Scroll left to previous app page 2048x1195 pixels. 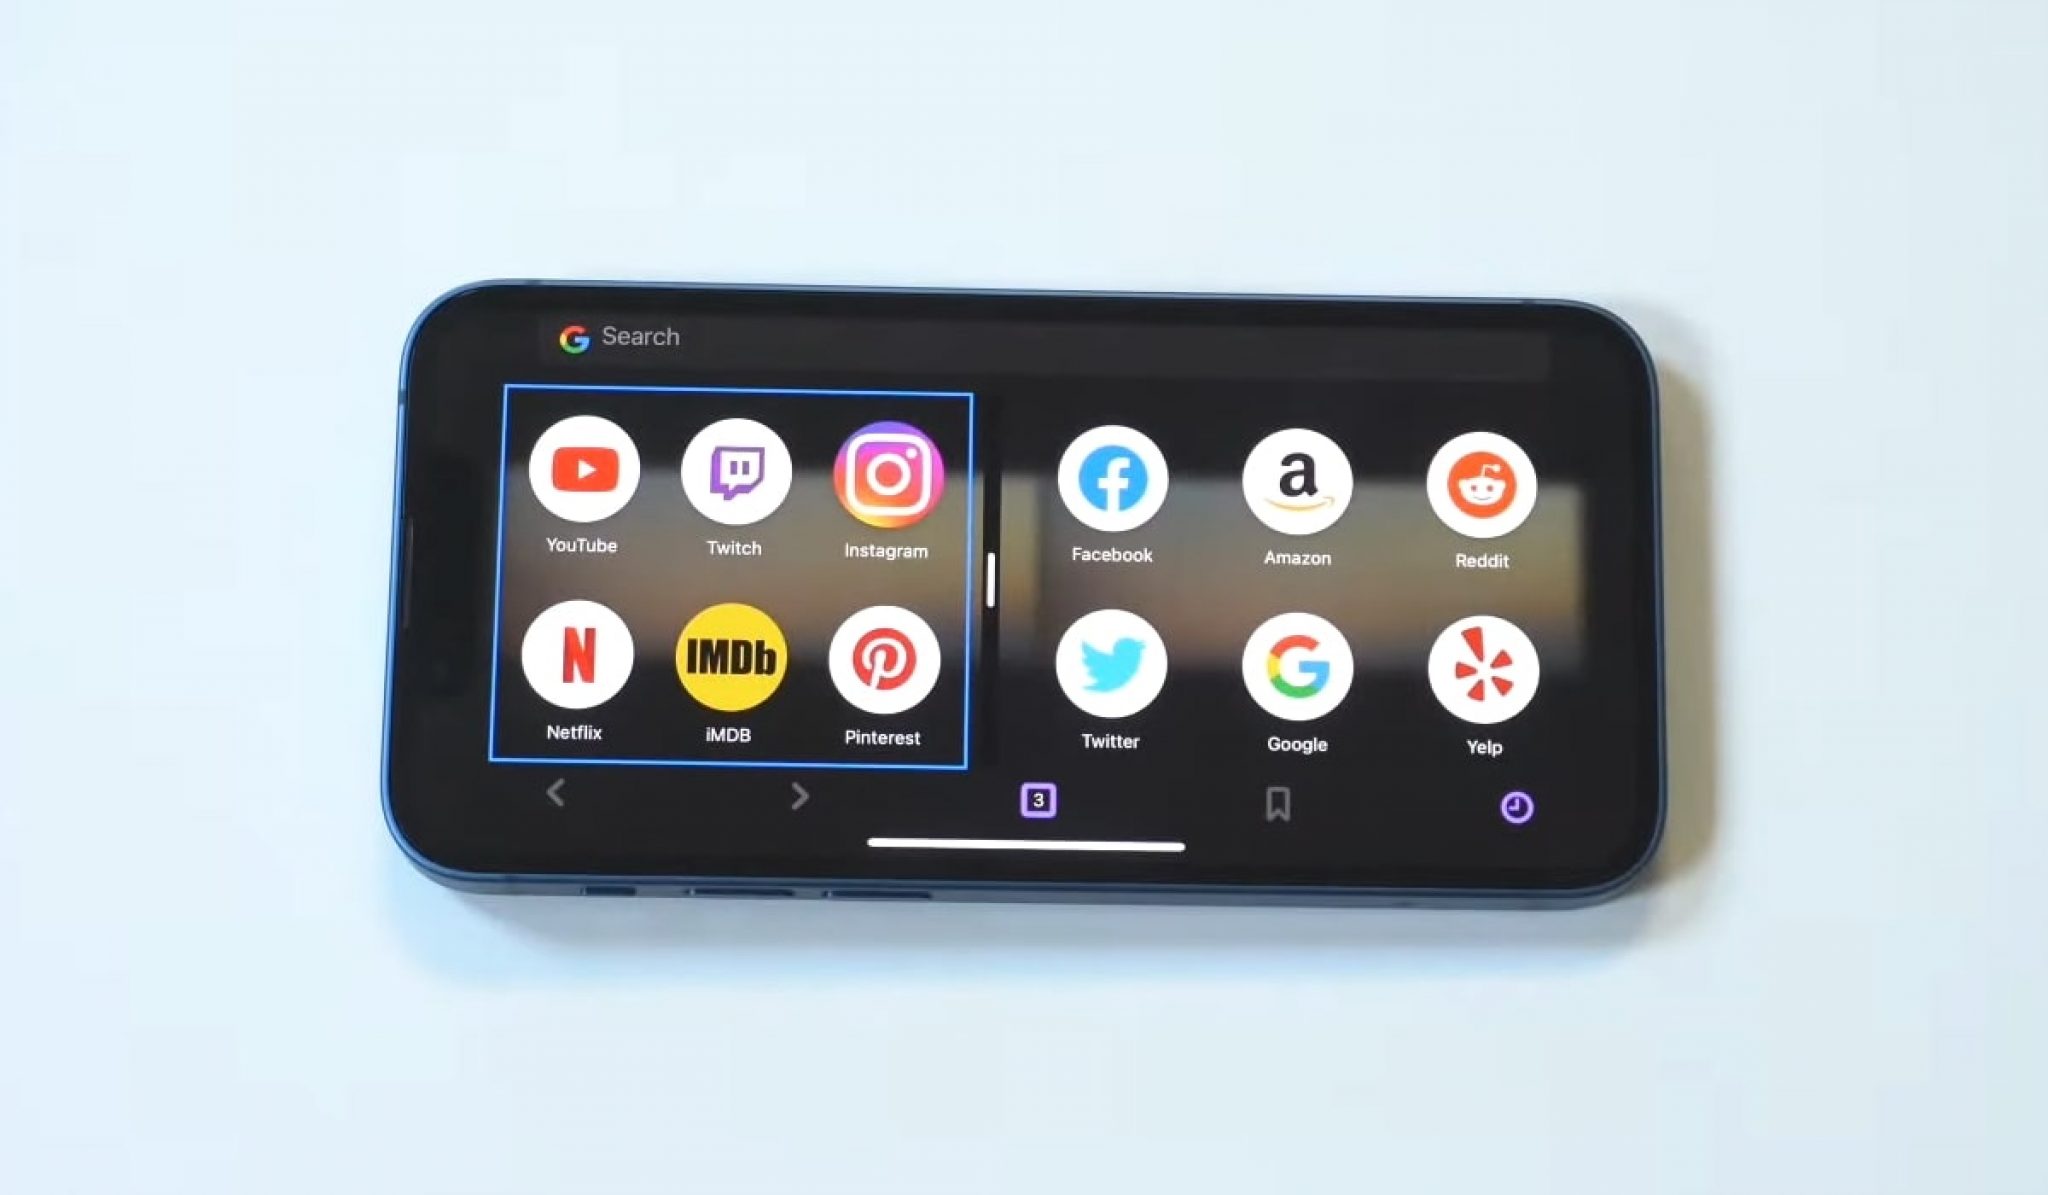click(x=555, y=795)
